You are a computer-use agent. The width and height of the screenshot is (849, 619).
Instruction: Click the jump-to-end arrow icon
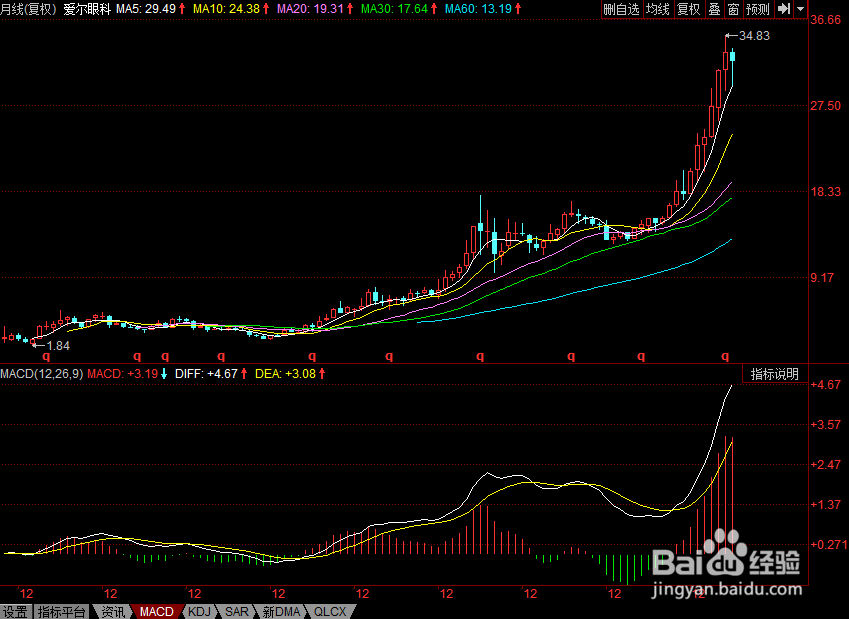783,9
